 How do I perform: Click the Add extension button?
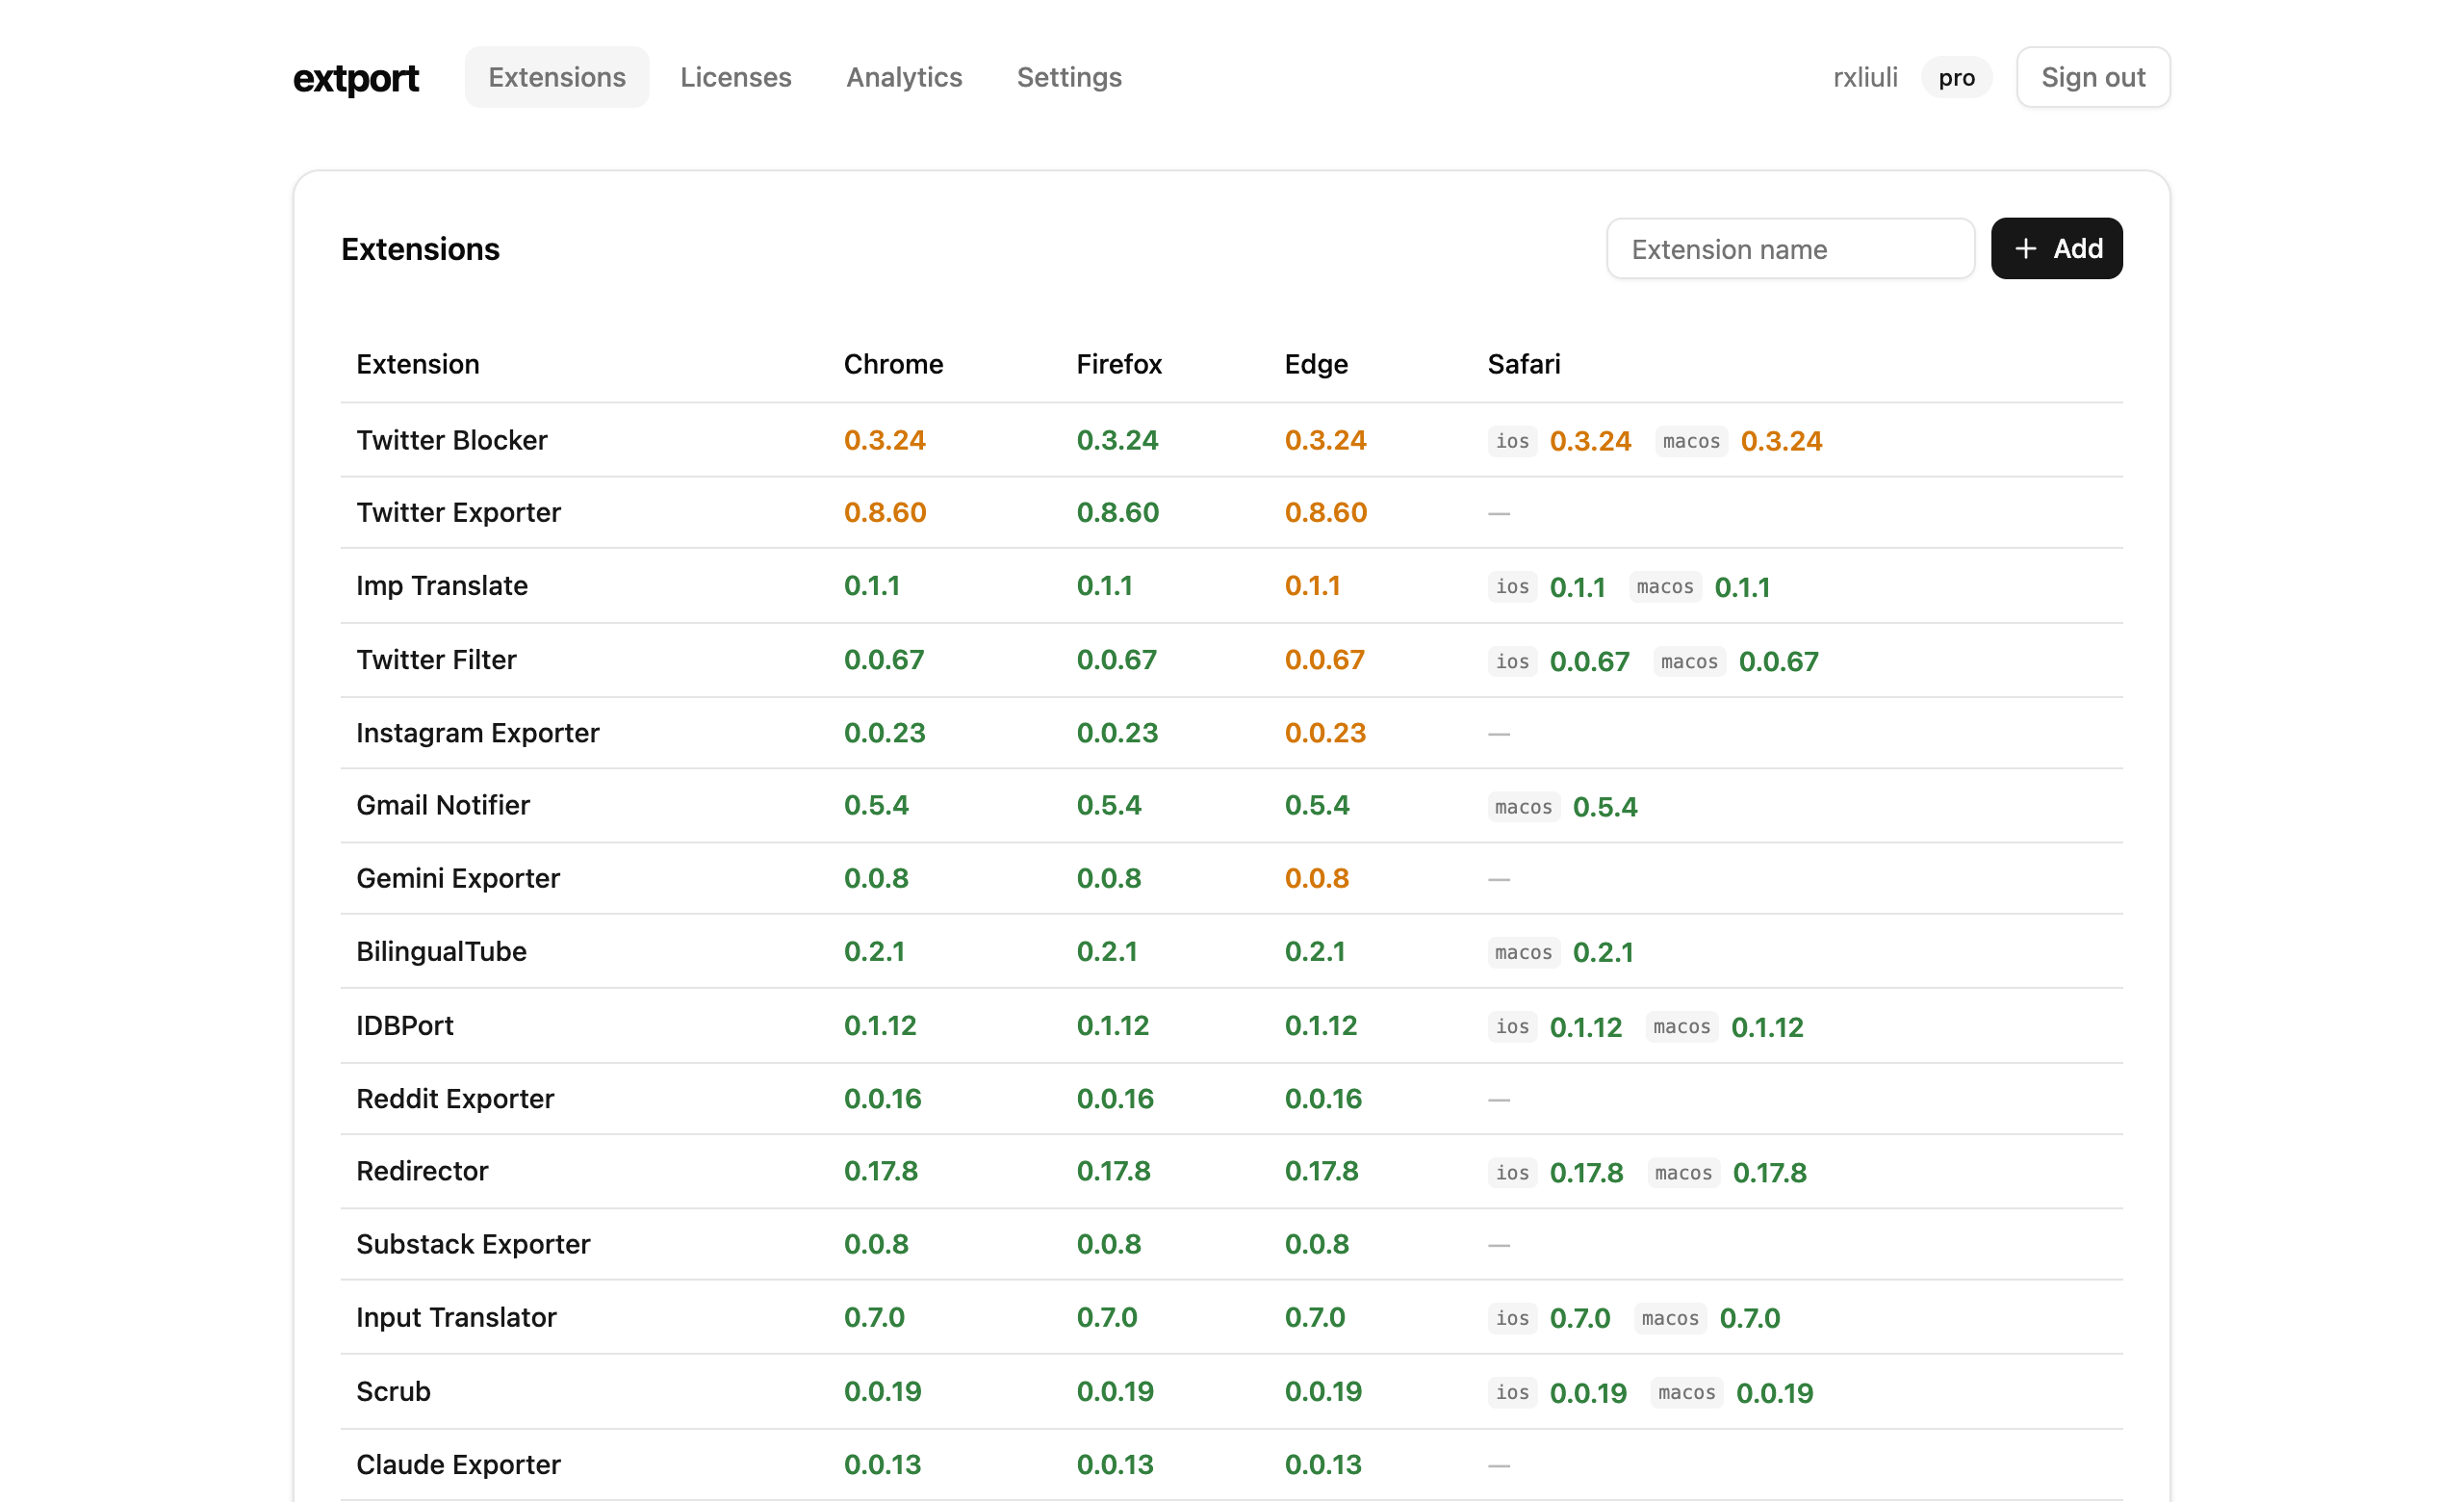pos(2056,248)
